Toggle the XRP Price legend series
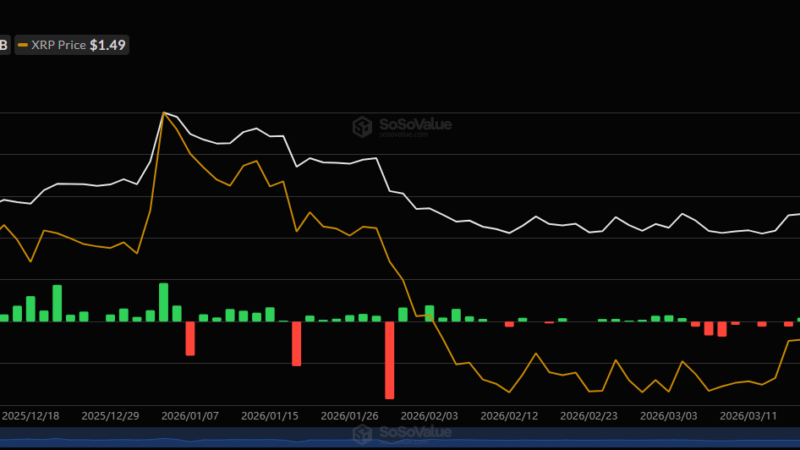 click(71, 45)
